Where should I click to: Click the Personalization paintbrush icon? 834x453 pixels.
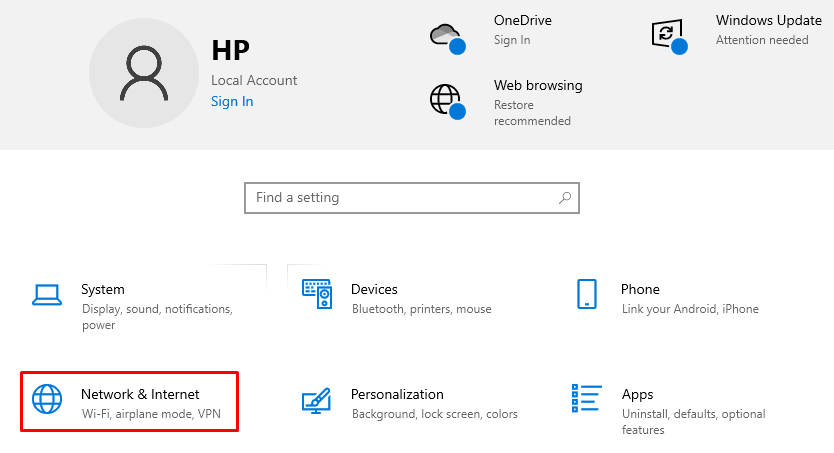point(317,401)
